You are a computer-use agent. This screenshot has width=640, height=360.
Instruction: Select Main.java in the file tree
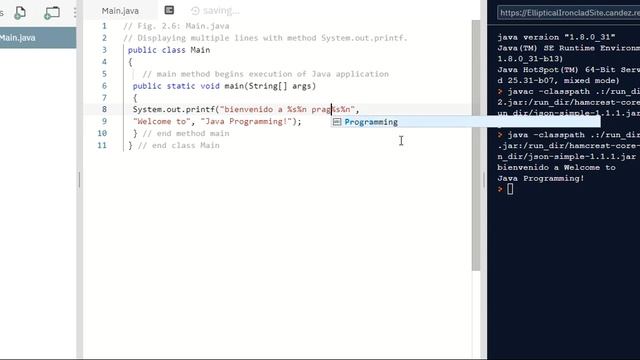(x=38, y=38)
